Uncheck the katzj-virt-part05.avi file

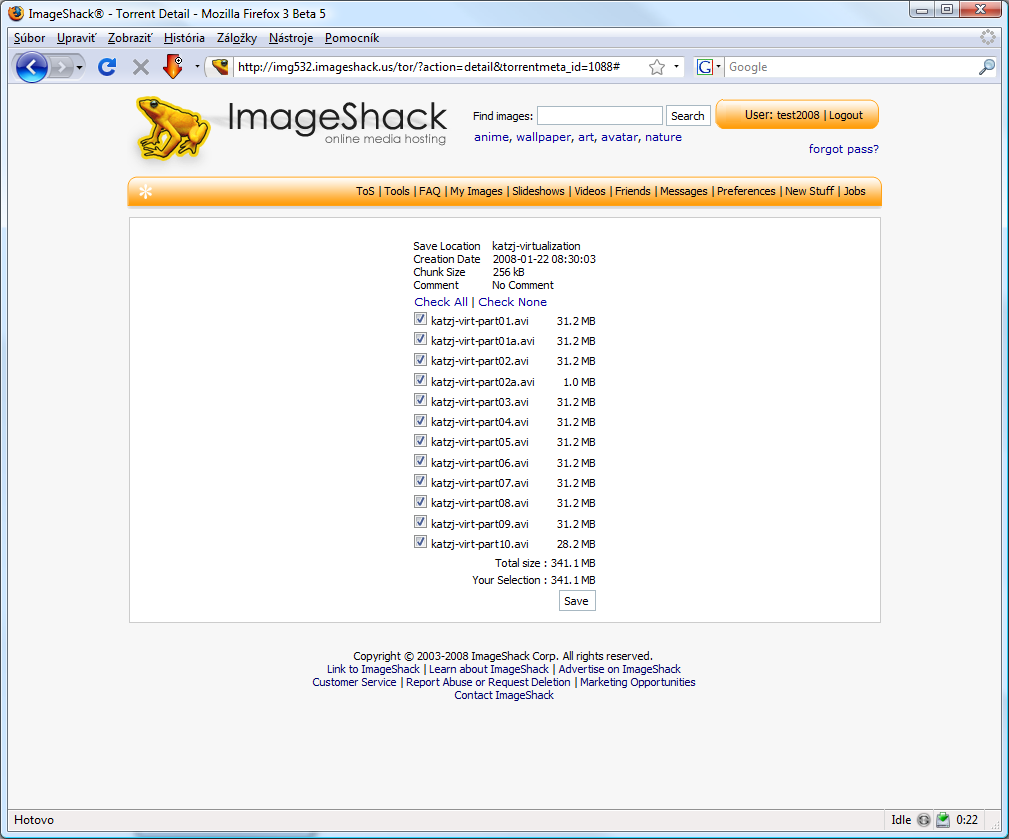coord(420,441)
